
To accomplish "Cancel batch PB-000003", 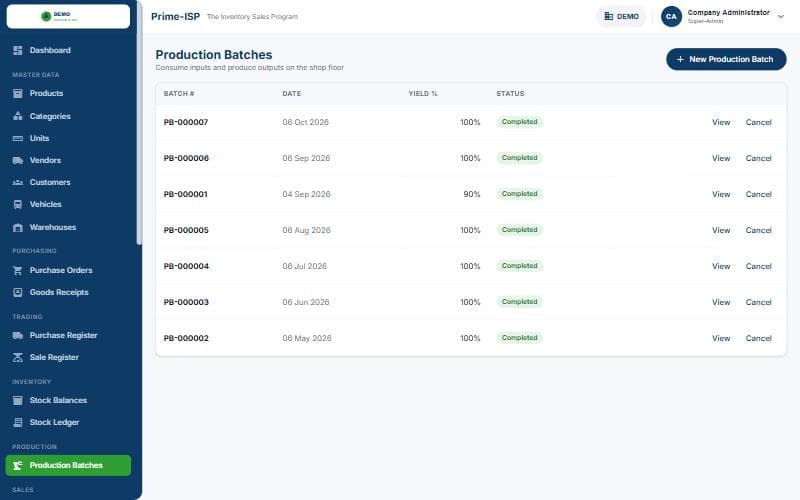I will [x=758, y=302].
